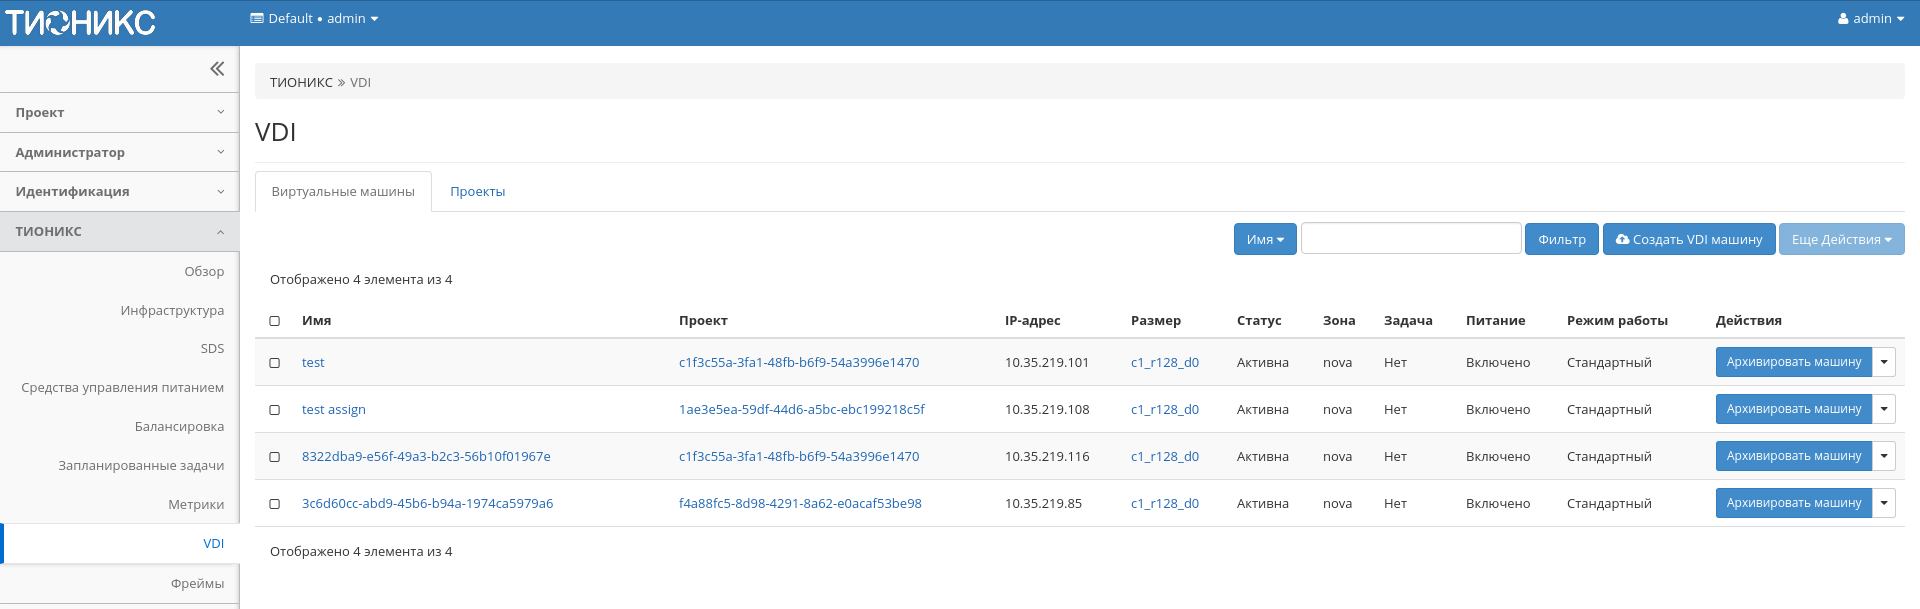
Task: Toggle the select-all checkbox in table header
Action: (x=275, y=321)
